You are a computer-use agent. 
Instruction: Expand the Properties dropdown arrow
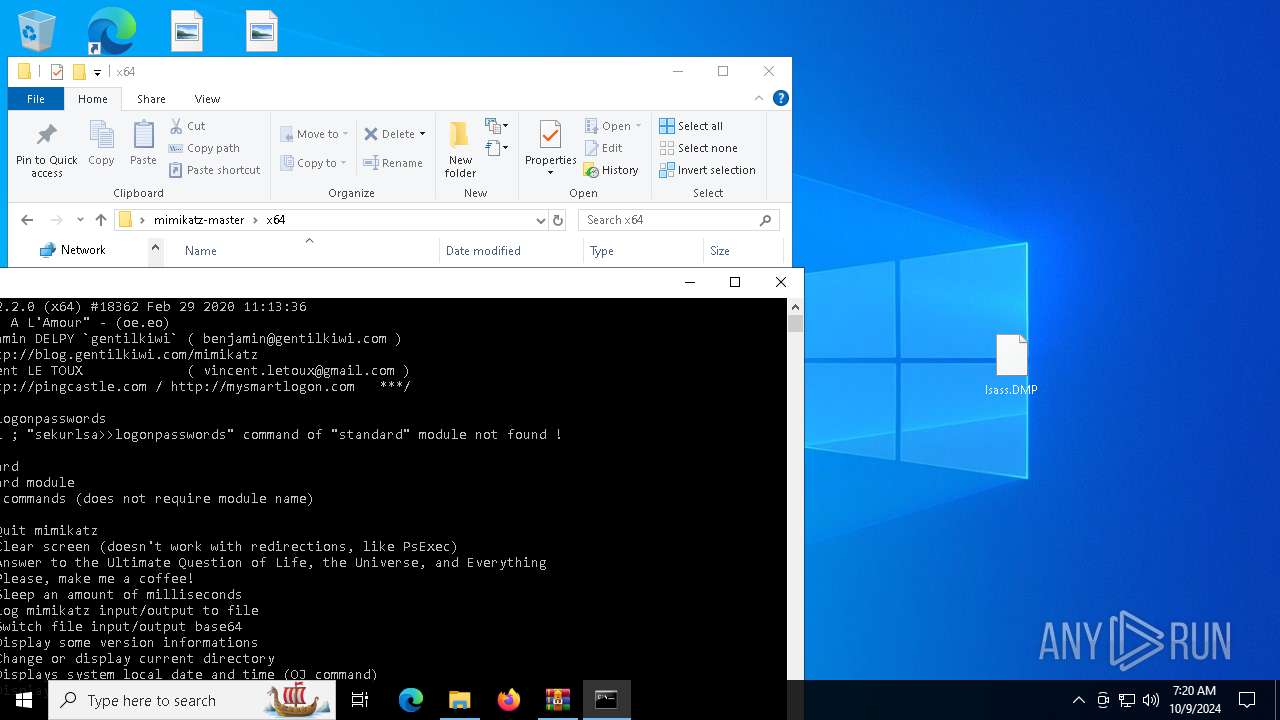550,173
